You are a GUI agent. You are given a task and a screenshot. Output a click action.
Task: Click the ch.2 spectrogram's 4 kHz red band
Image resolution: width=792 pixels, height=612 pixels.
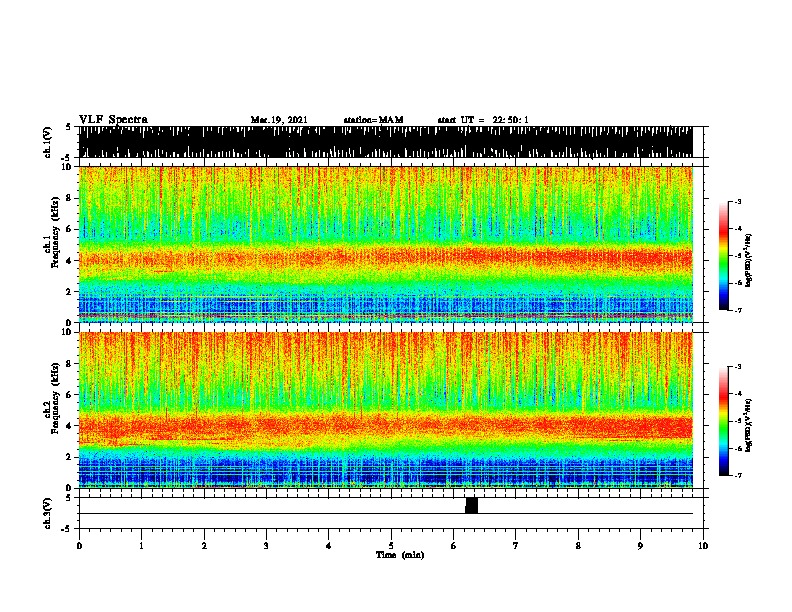(x=386, y=425)
